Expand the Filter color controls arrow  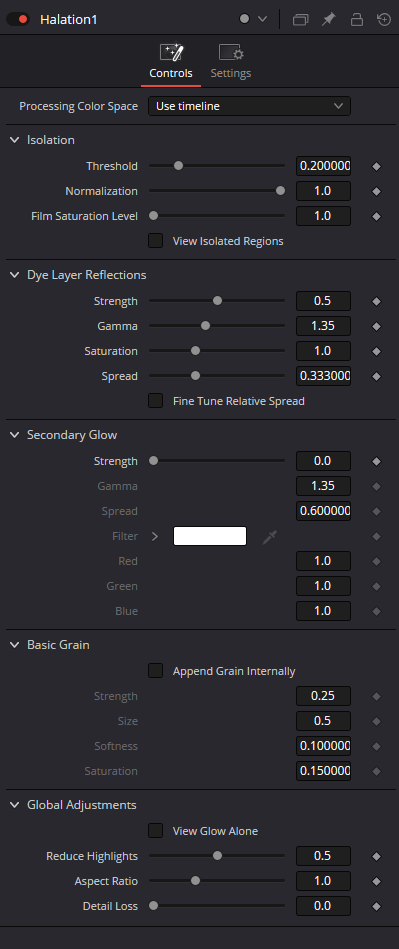coord(155,536)
